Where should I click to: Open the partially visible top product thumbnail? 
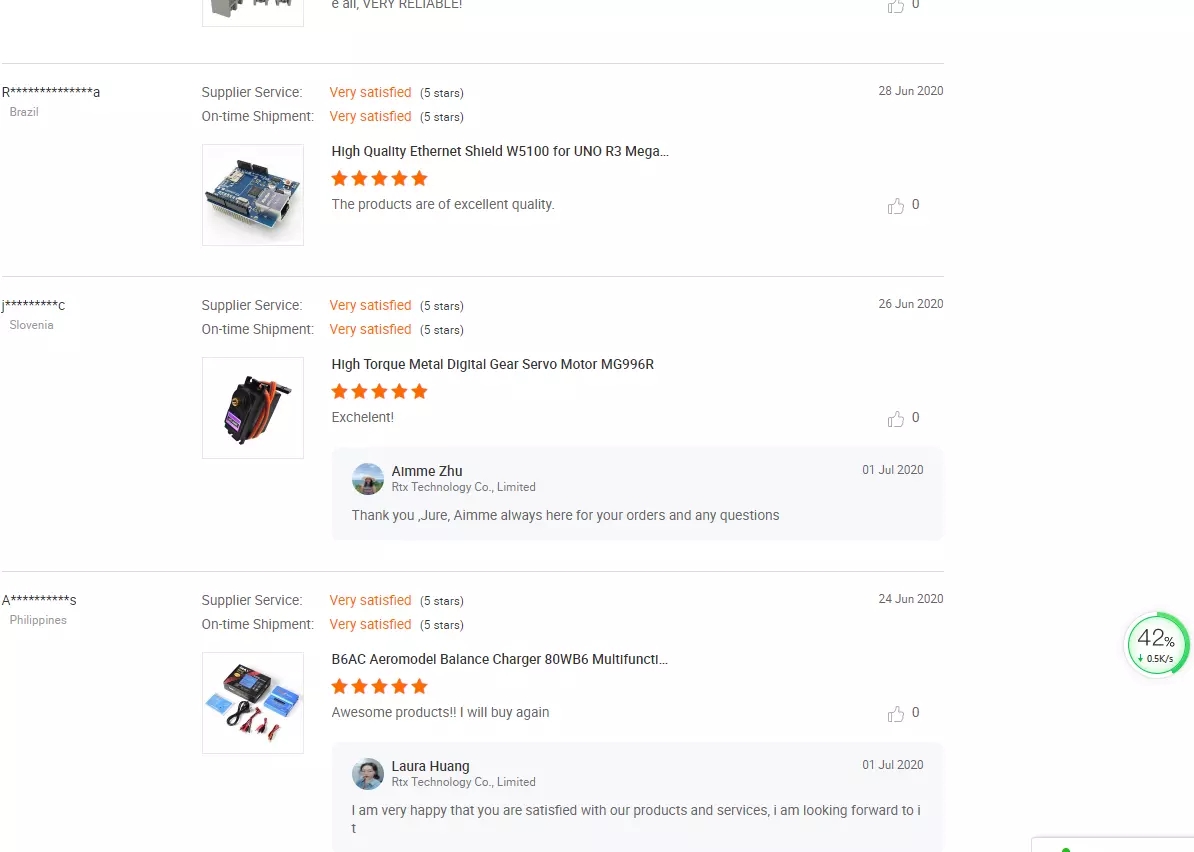coord(253,11)
